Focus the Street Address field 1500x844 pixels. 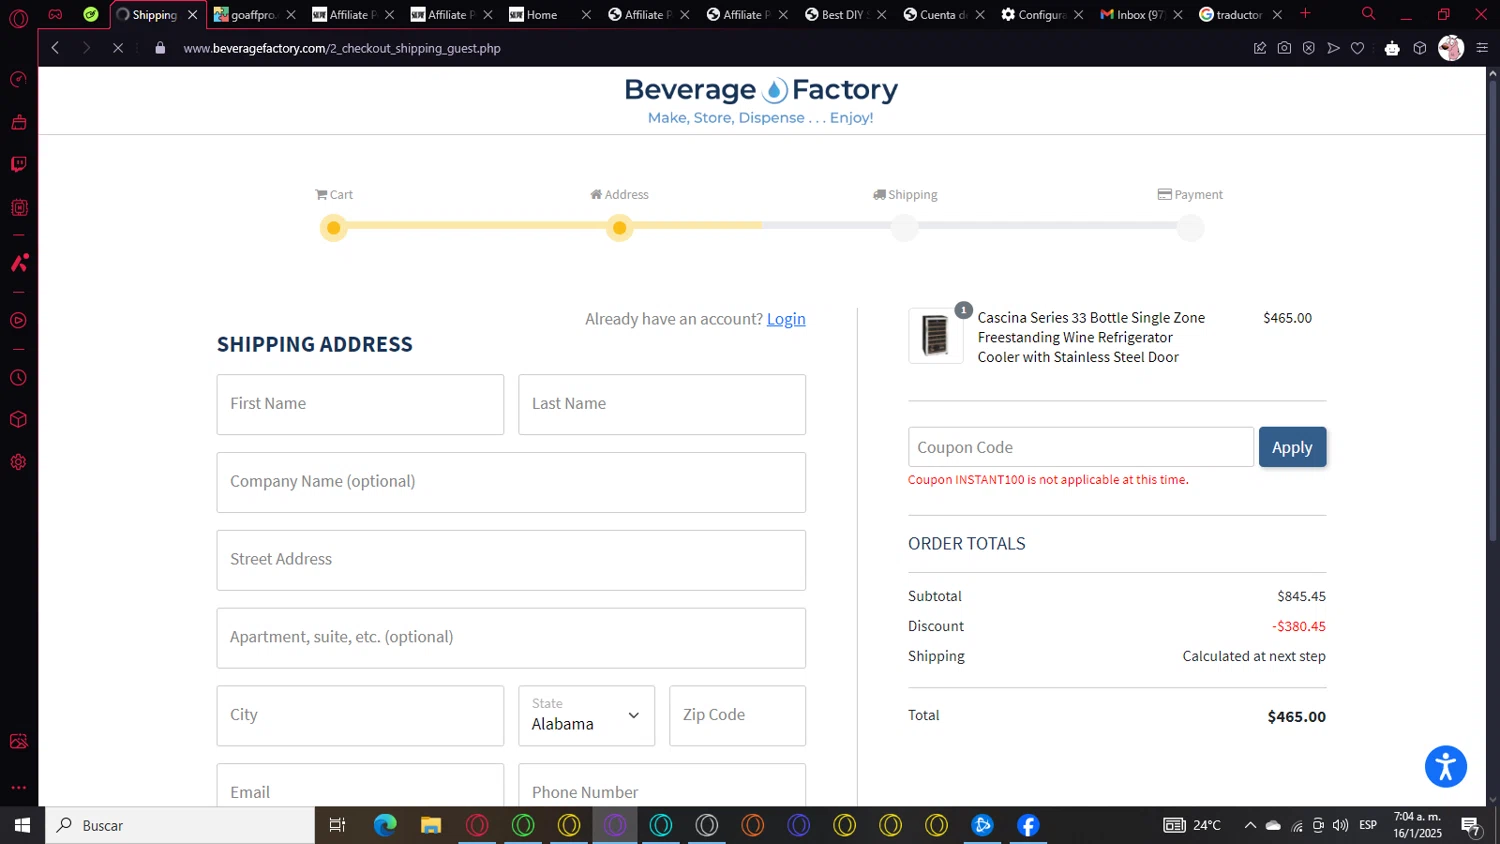(x=511, y=560)
